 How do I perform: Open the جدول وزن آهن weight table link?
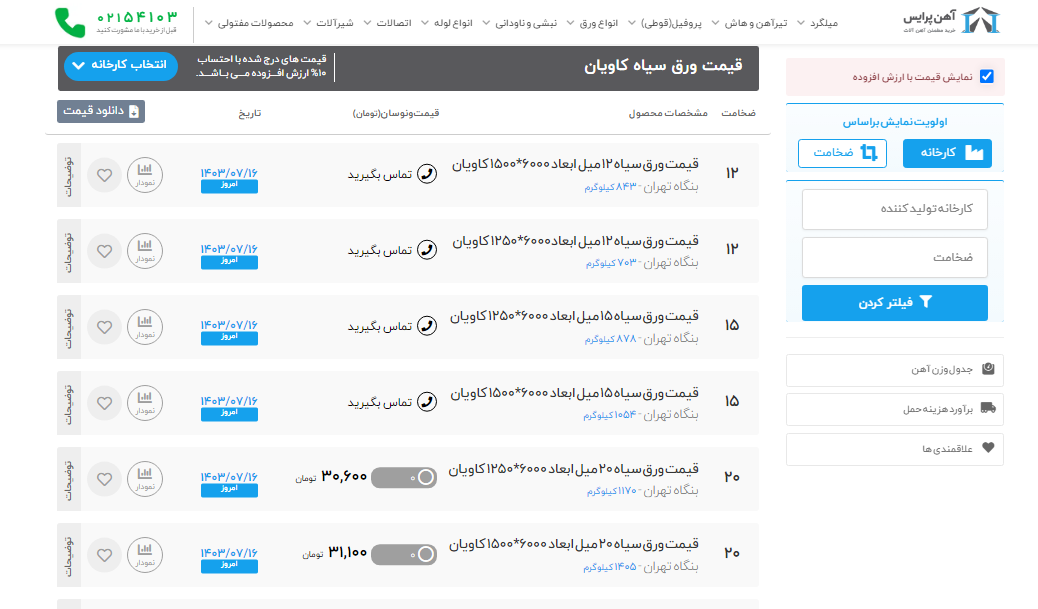(894, 370)
